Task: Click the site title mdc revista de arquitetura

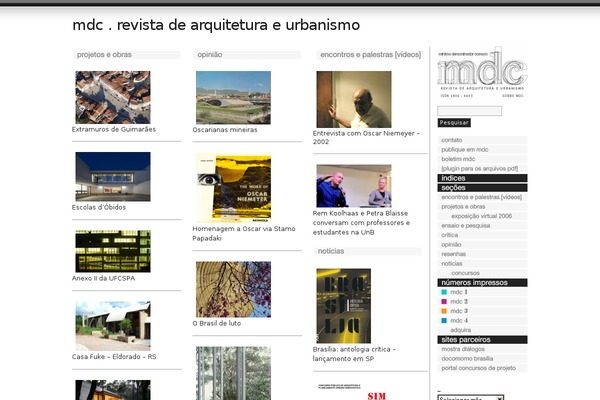Action: 216,25
